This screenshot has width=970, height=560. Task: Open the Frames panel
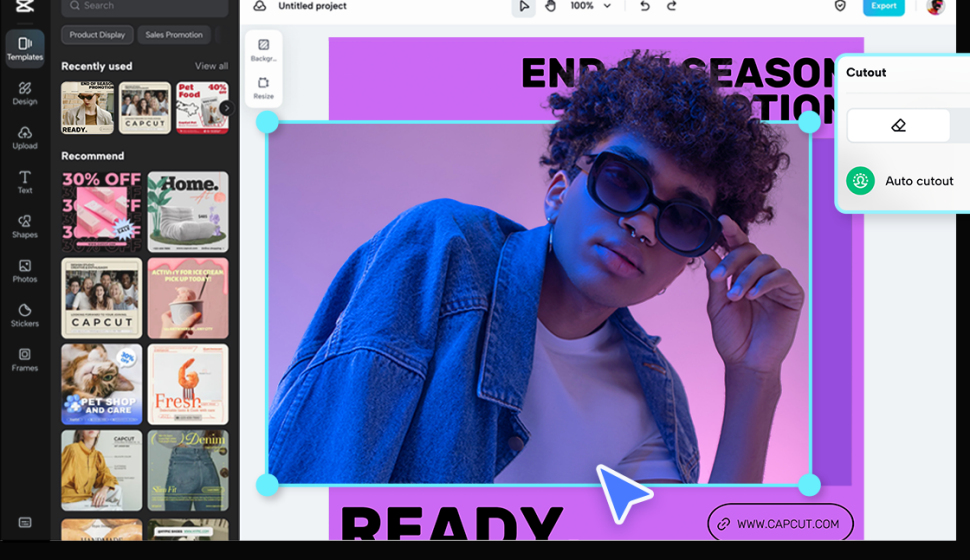pyautogui.click(x=25, y=359)
